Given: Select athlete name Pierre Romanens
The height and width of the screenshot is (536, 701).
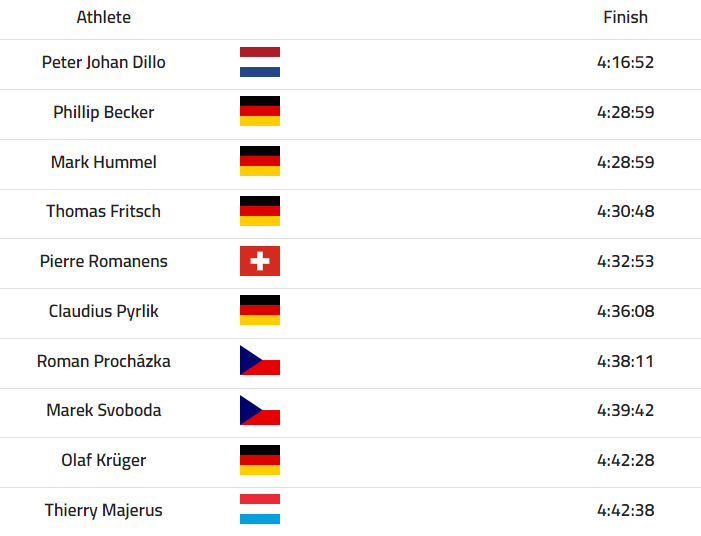Looking at the screenshot, I should point(104,261).
